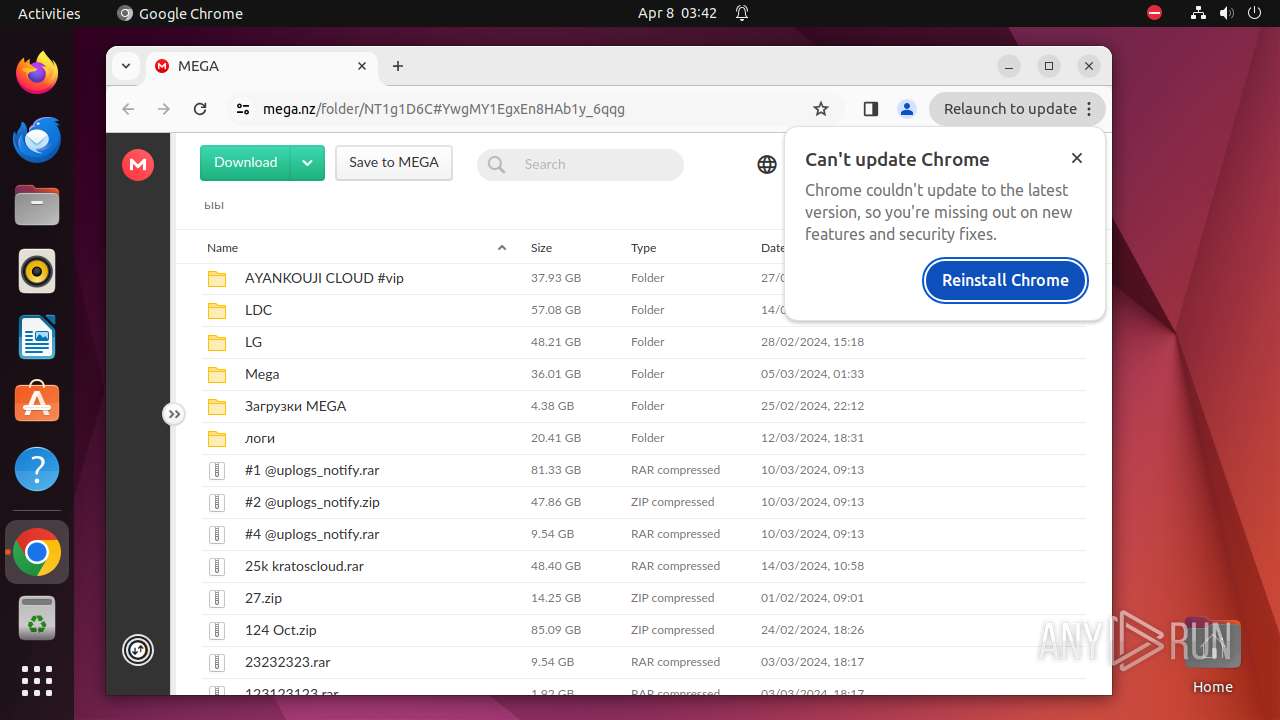Image resolution: width=1280 pixels, height=720 pixels.
Task: Open new tab with plus button
Action: 398,66
